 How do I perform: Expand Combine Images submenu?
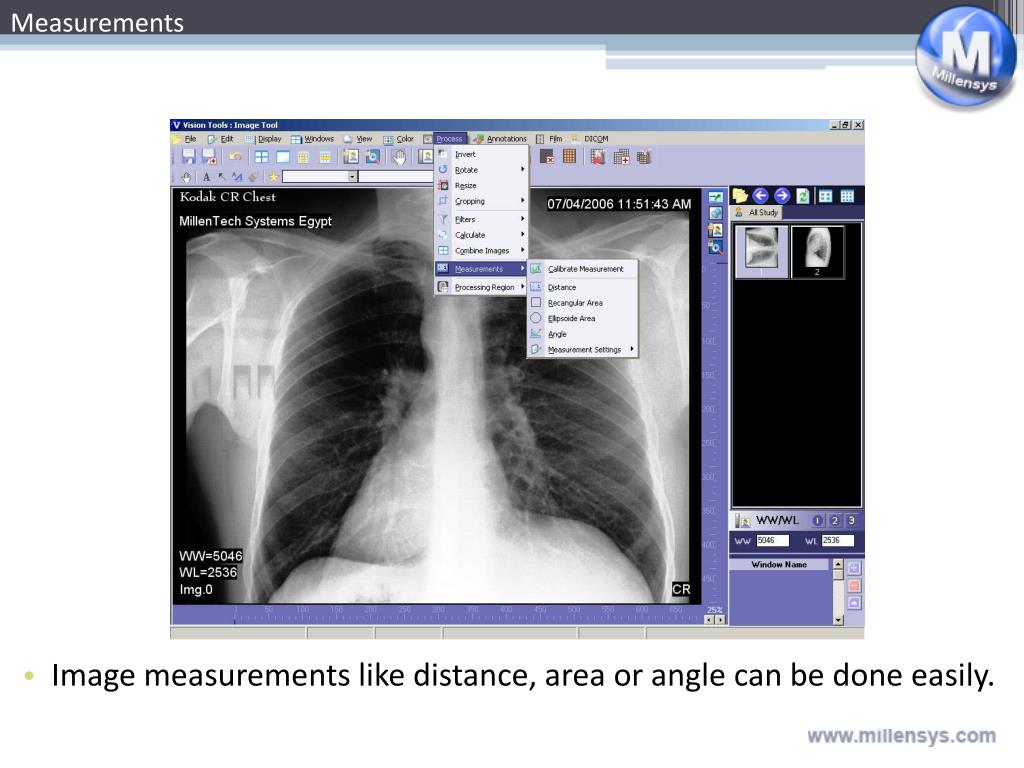tap(482, 251)
